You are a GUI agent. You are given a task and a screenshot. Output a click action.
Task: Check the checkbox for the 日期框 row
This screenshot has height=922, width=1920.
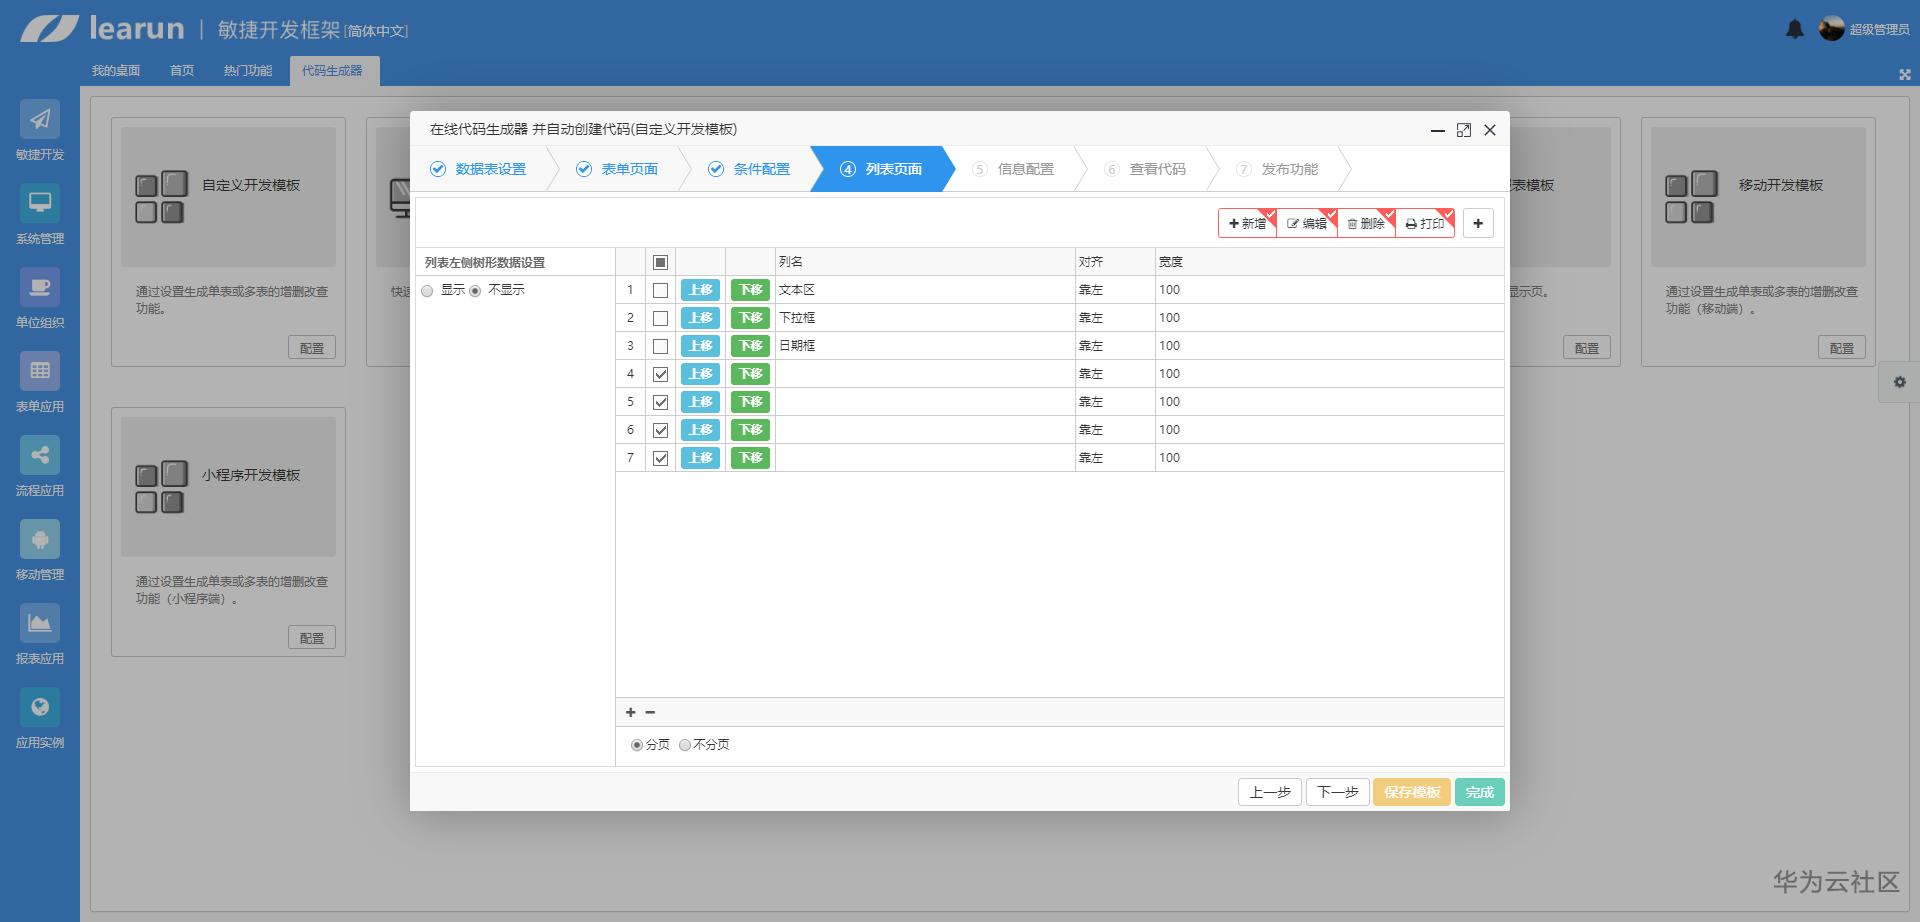(x=660, y=346)
